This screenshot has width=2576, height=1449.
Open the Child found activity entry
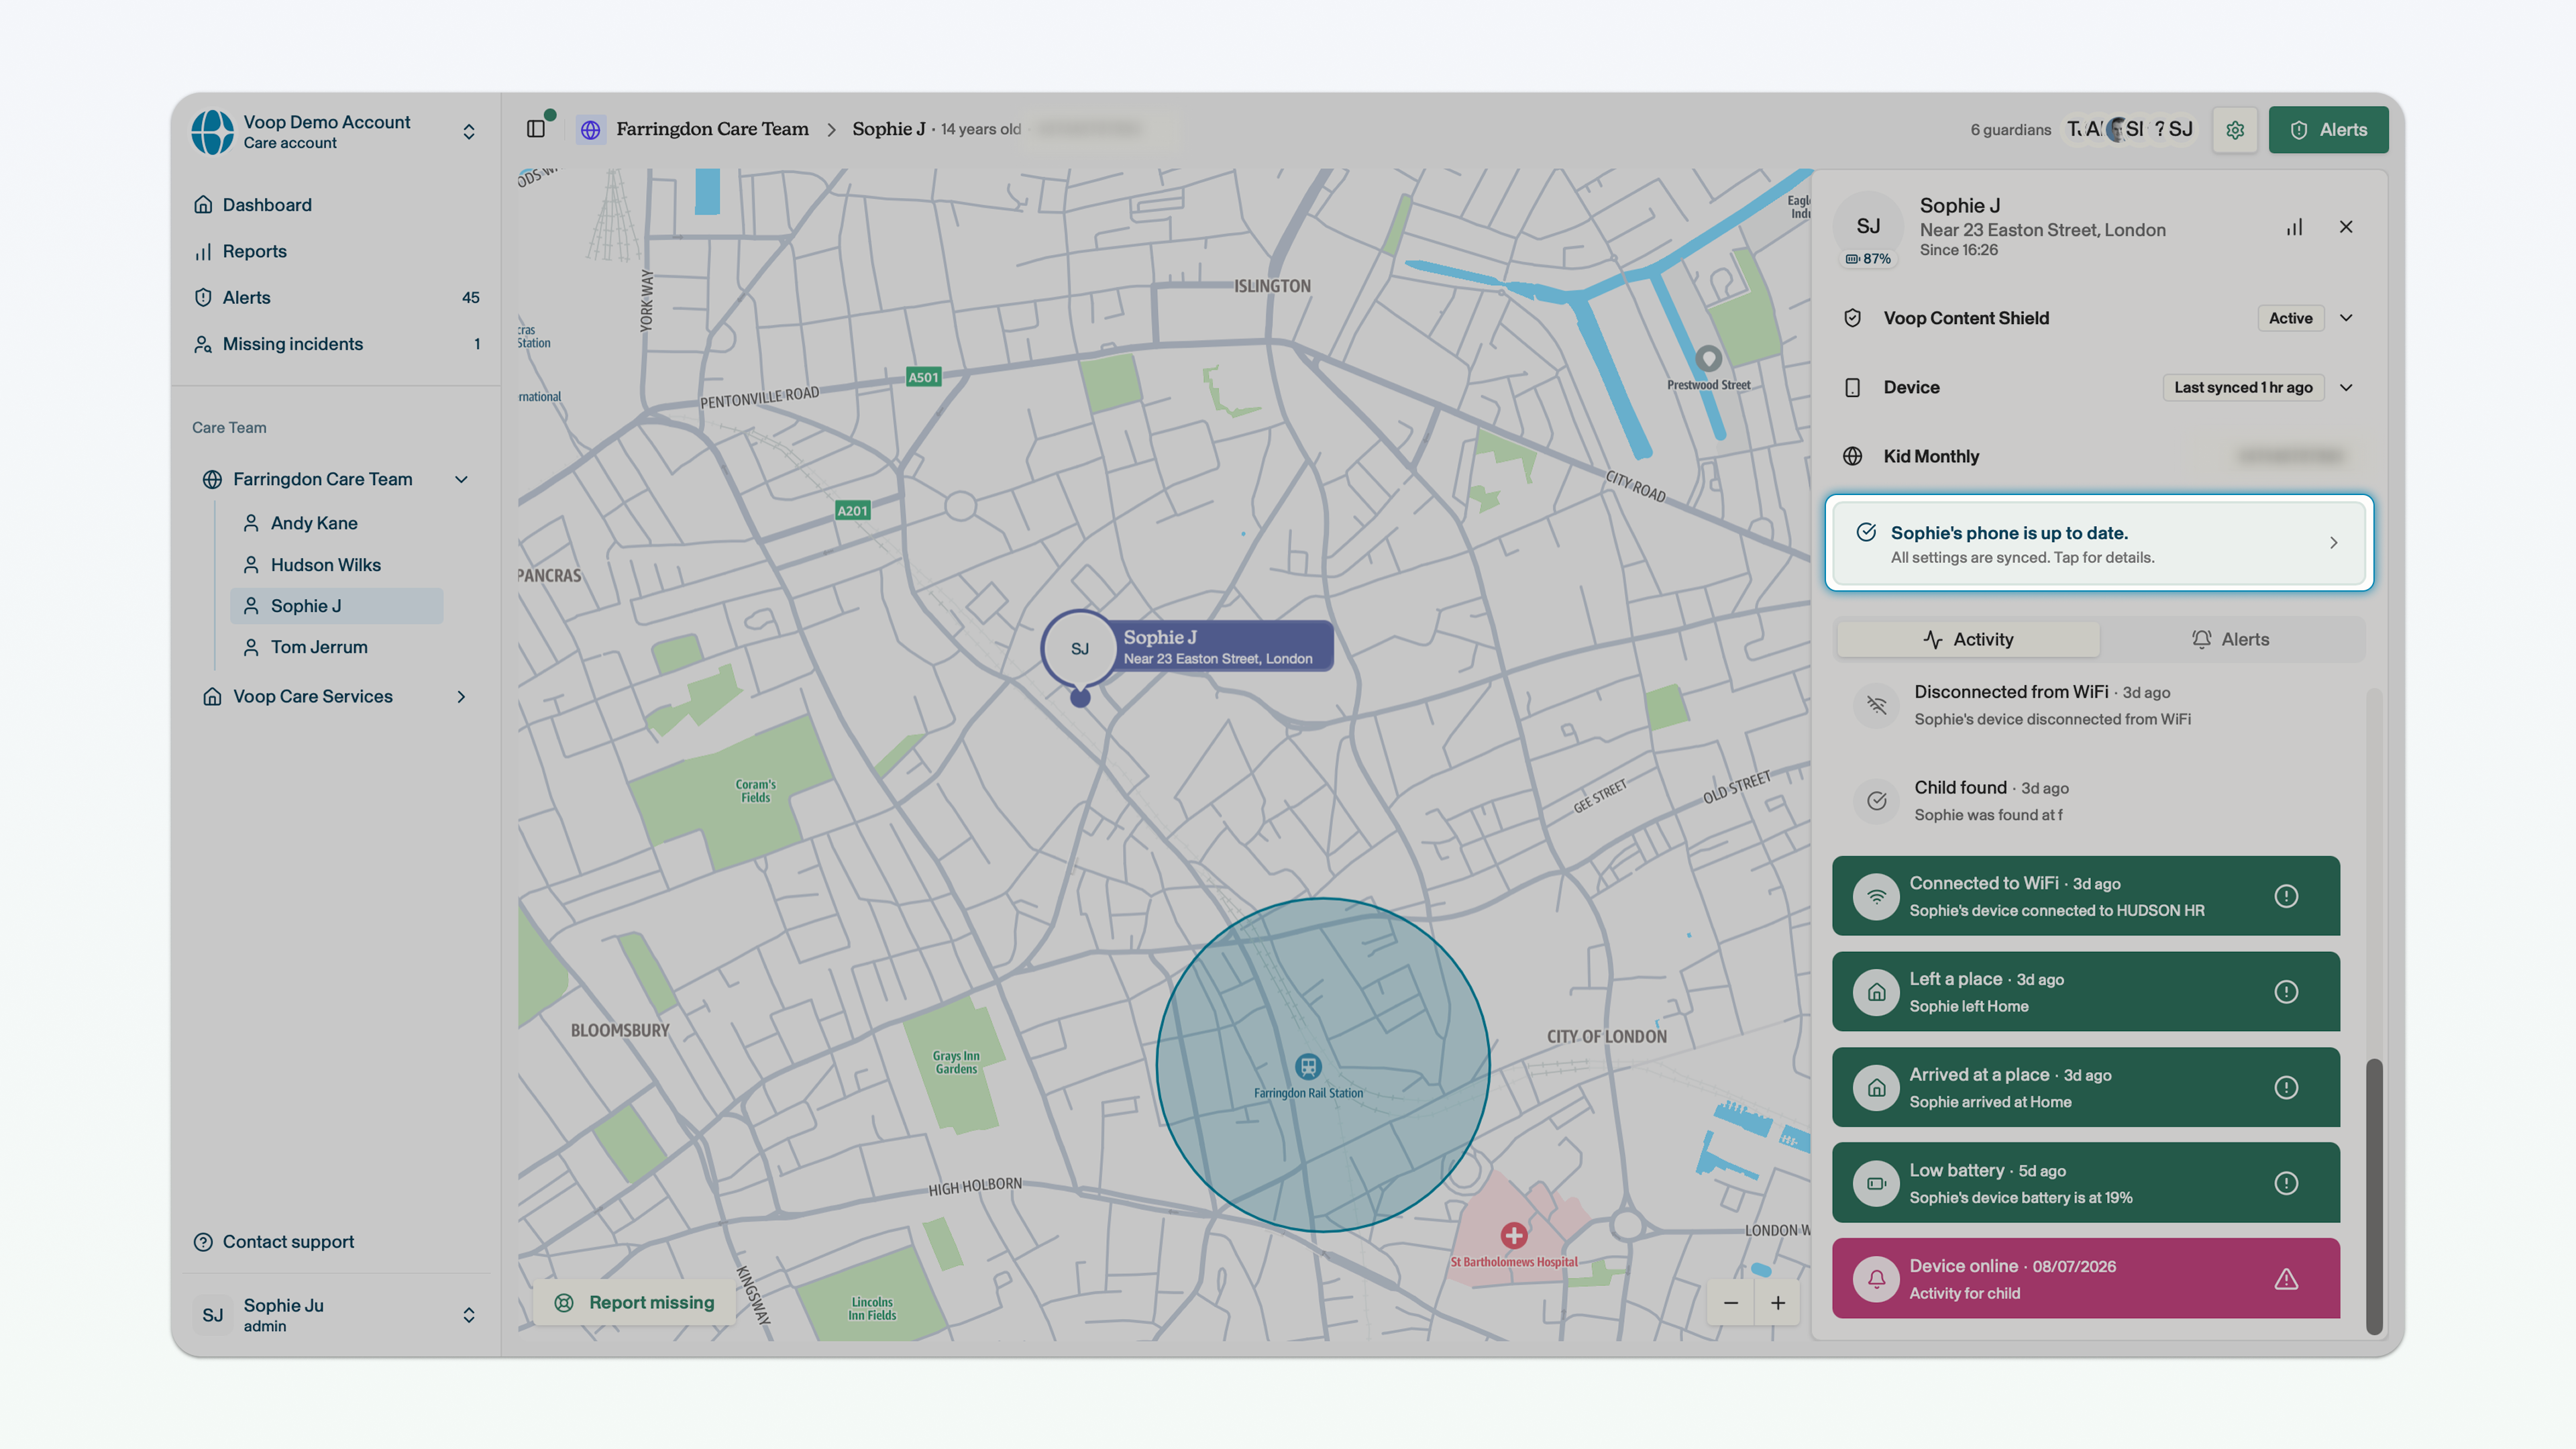(x=2086, y=801)
